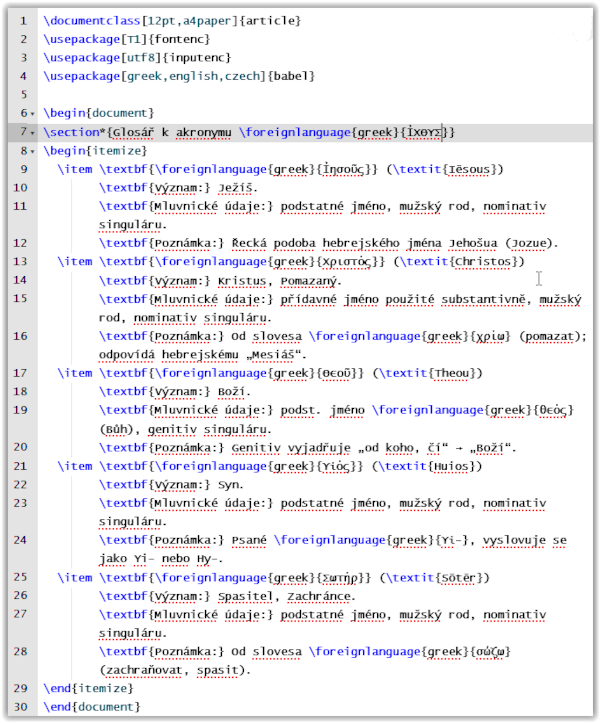
Task: Collapse the \section fold arrow on line 7
Action: pos(33,133)
